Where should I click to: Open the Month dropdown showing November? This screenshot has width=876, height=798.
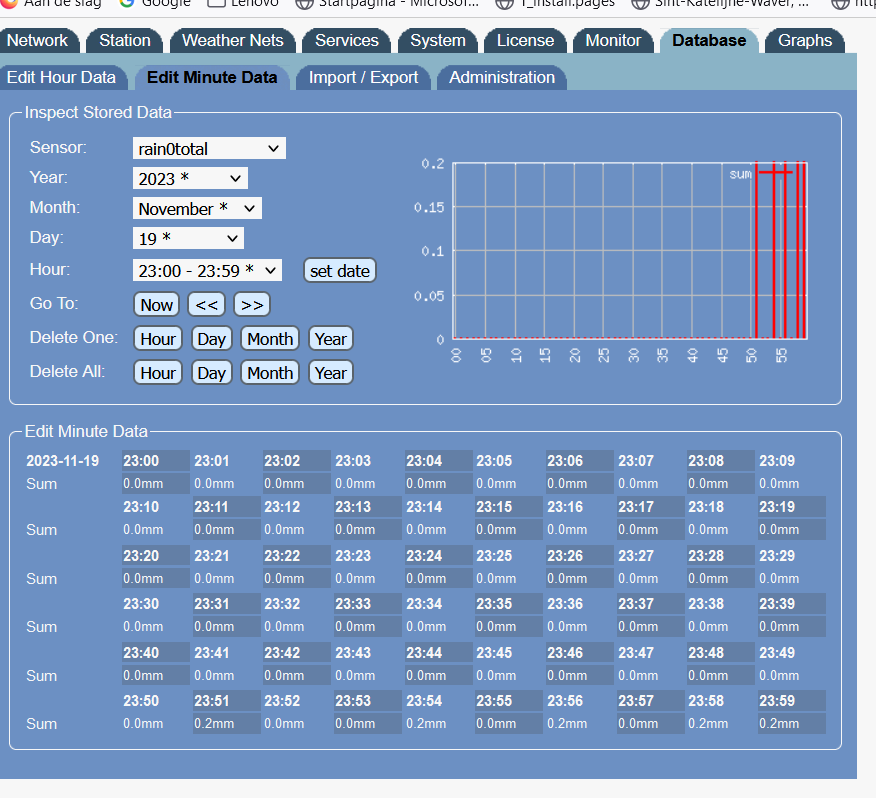(197, 209)
